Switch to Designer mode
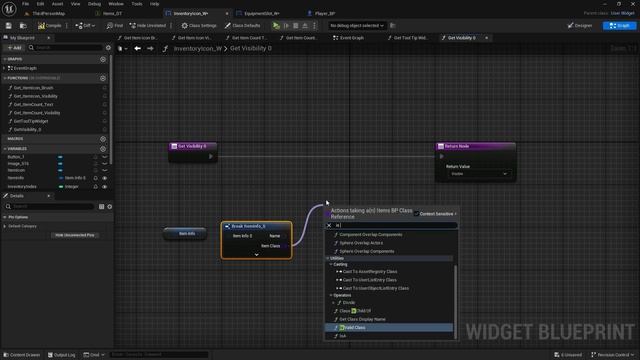The image size is (640, 360). coord(580,26)
